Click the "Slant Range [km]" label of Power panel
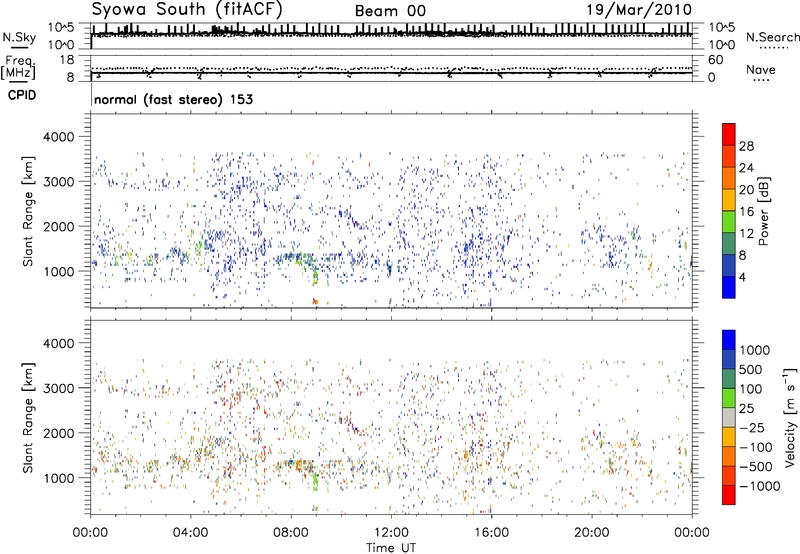This screenshot has width=800, height=554. coord(28,211)
